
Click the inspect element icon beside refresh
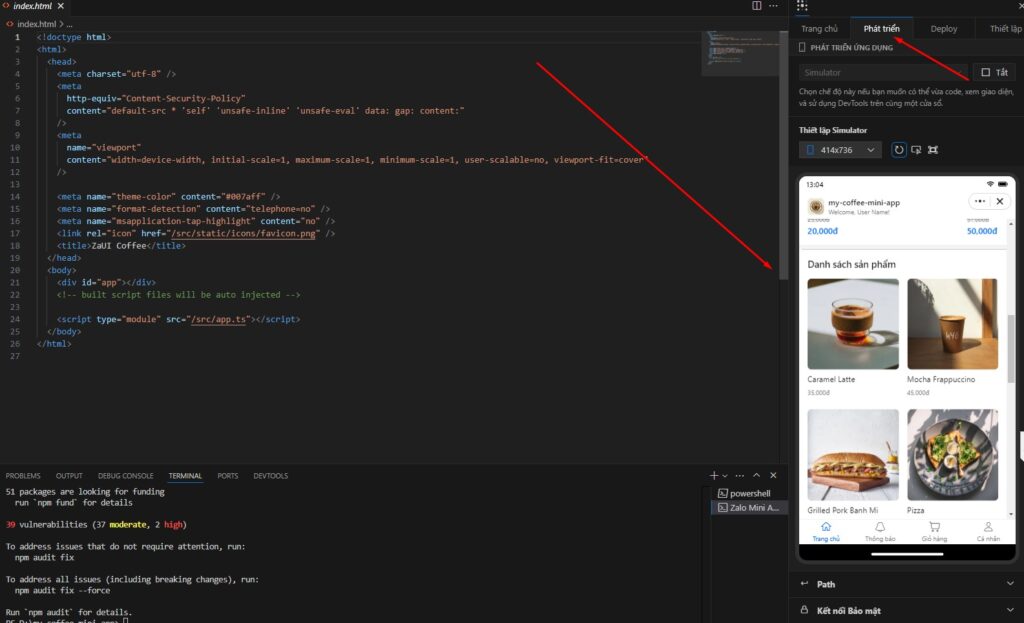[x=916, y=150]
